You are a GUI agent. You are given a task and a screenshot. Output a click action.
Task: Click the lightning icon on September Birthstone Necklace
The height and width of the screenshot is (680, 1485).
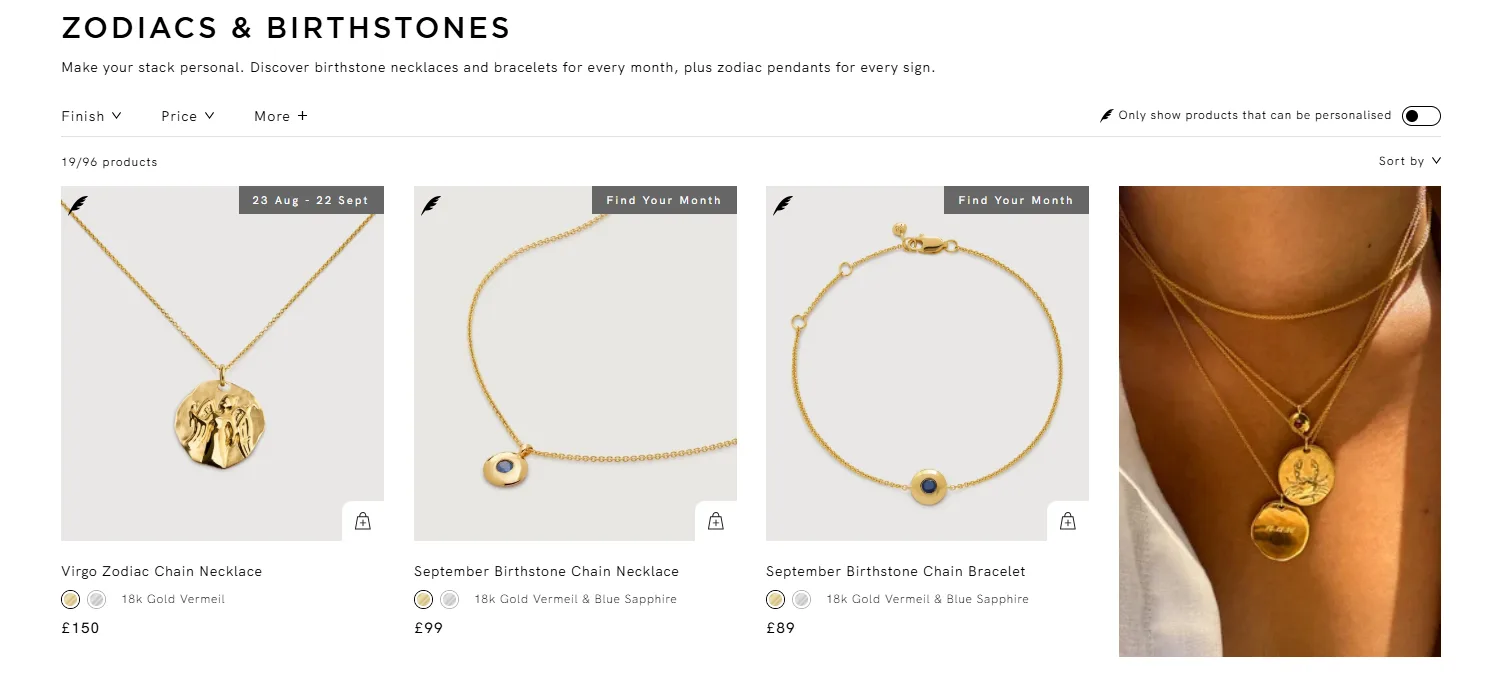coord(431,205)
